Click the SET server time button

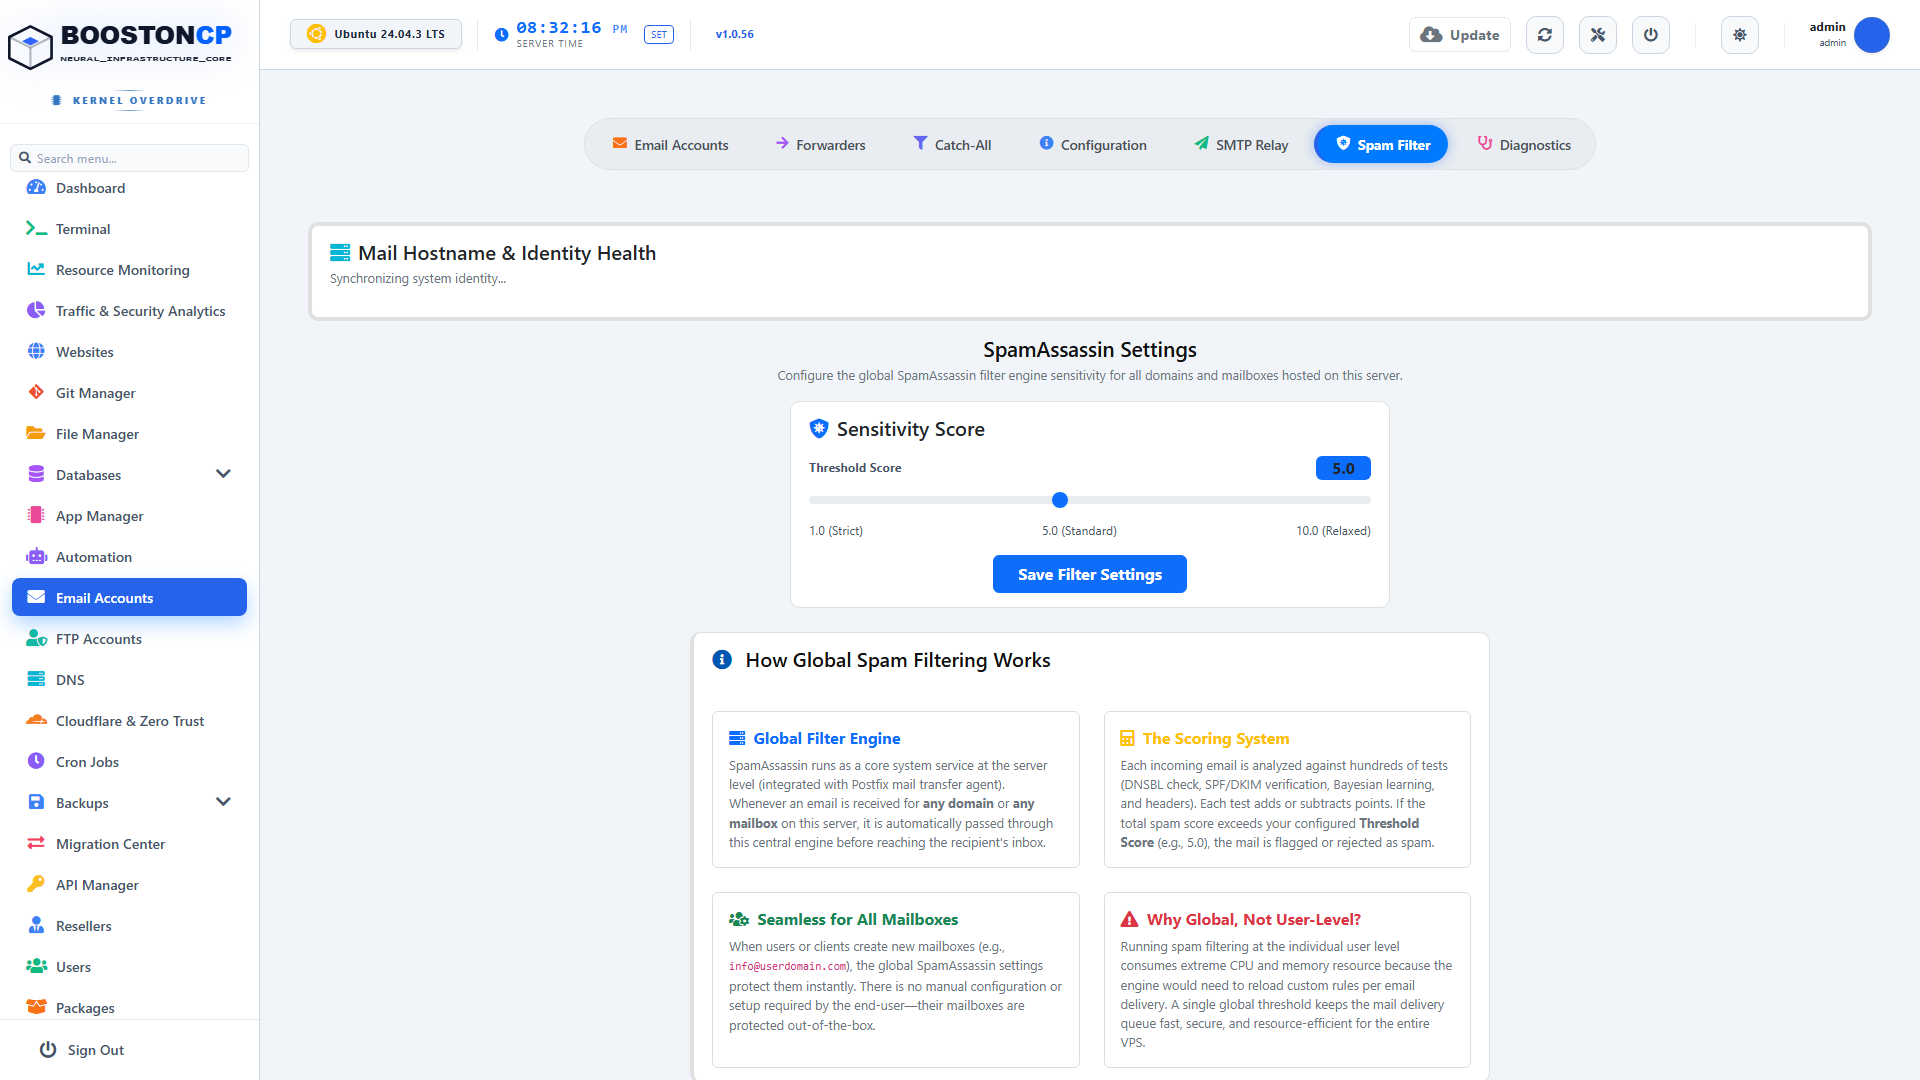point(659,35)
